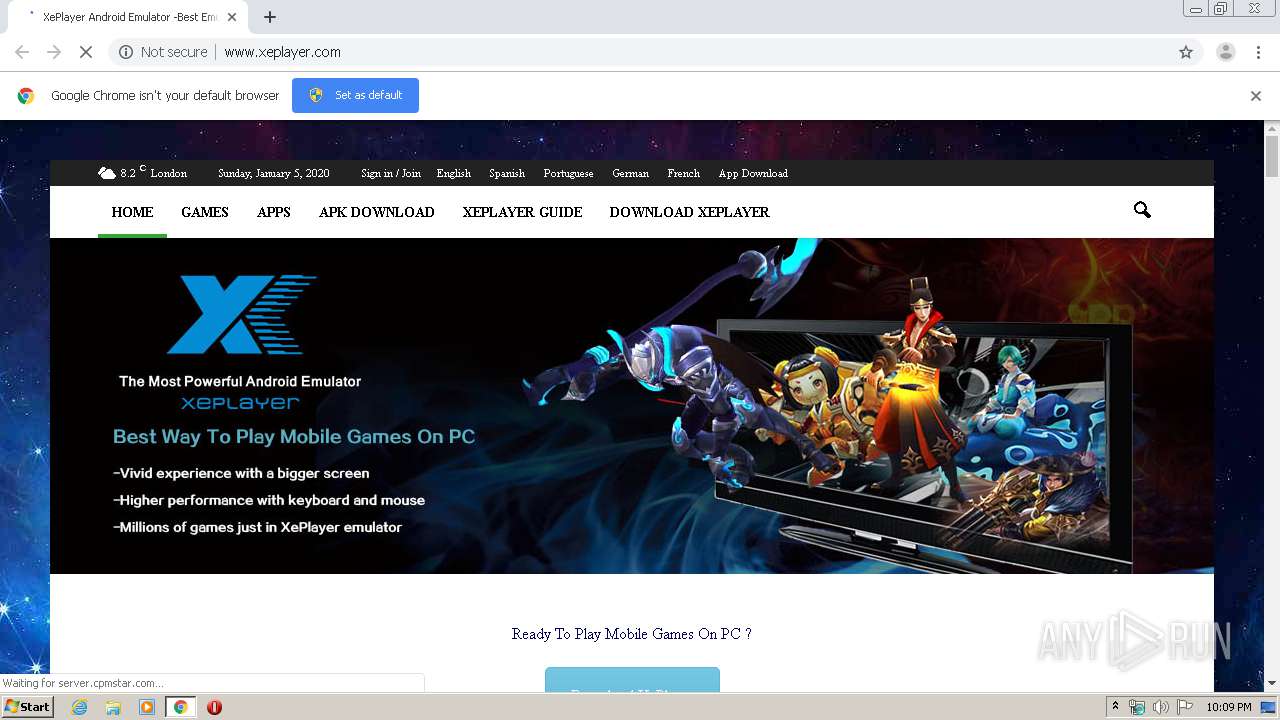Open GAMES menu item
This screenshot has height=720, width=1280.
click(x=205, y=212)
